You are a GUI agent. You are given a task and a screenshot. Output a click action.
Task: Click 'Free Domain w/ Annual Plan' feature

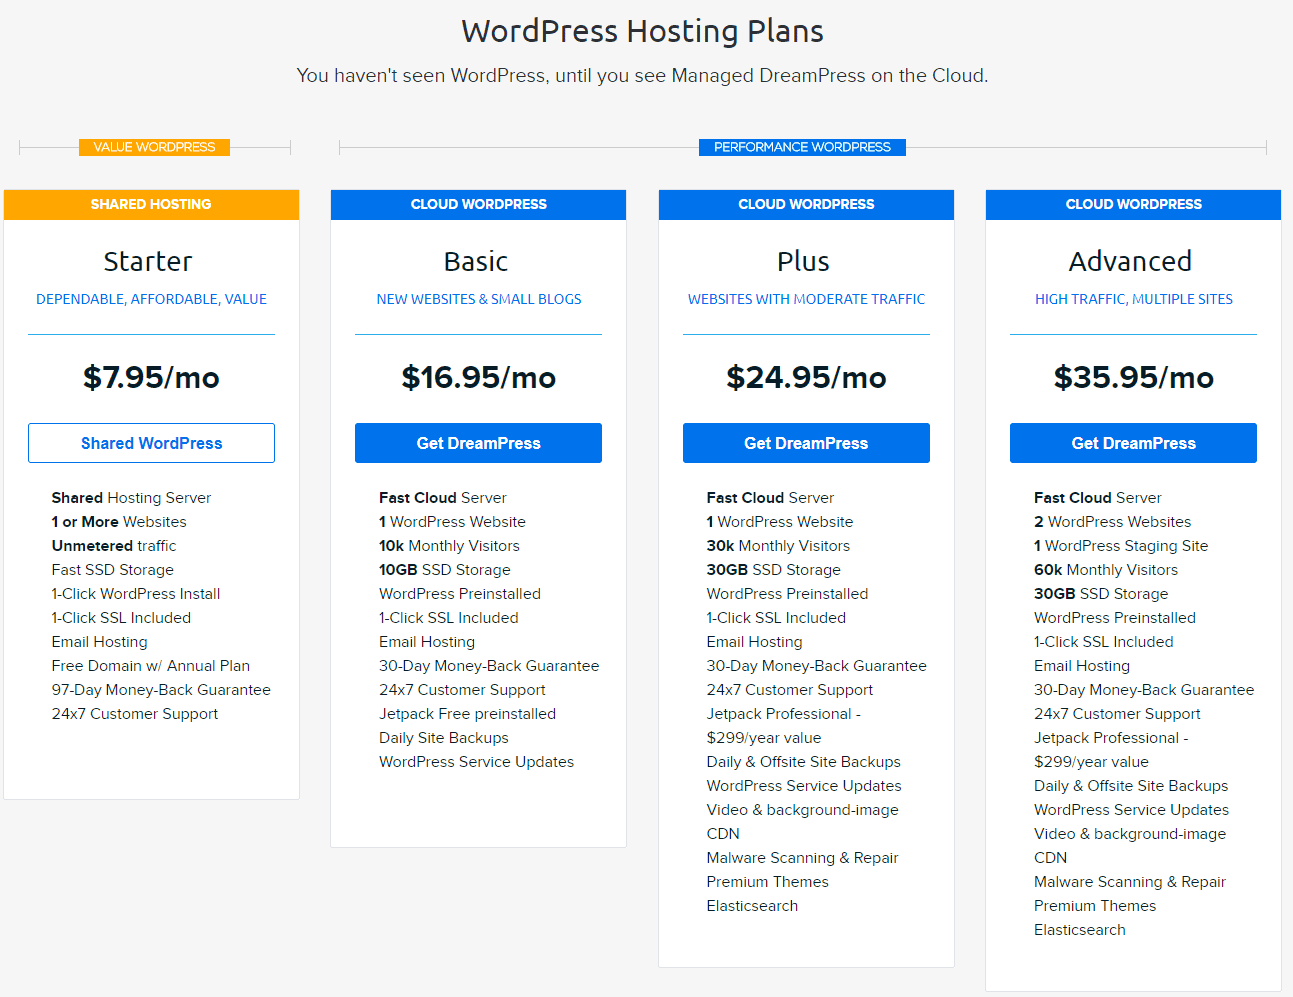click(151, 665)
